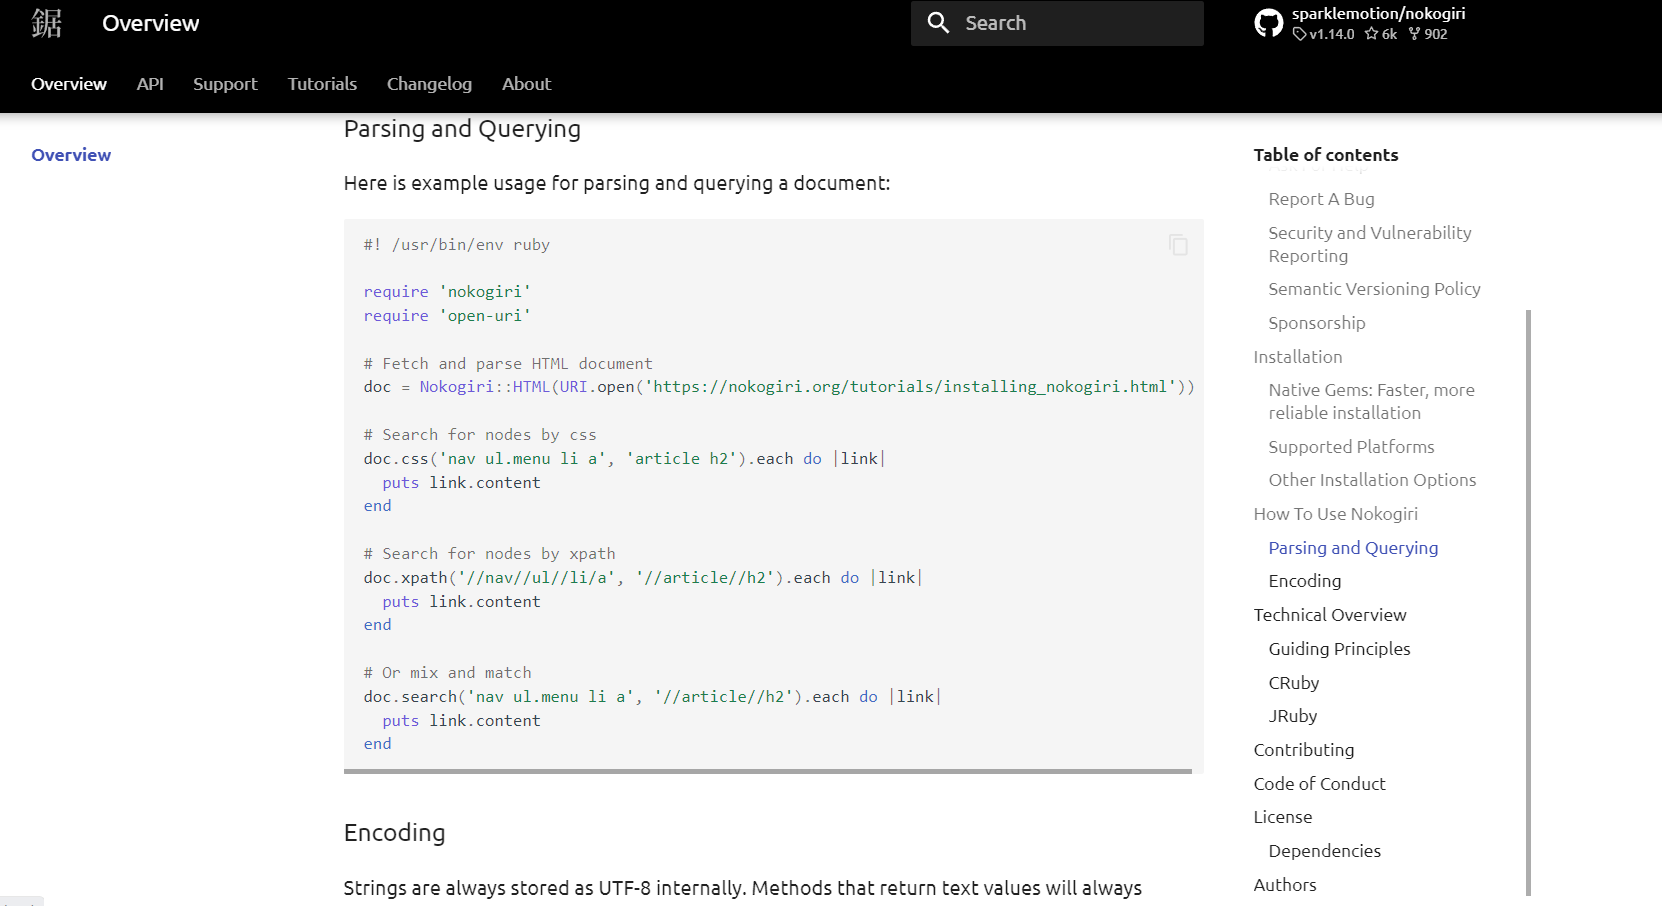Click the Table of contents title

(1326, 155)
